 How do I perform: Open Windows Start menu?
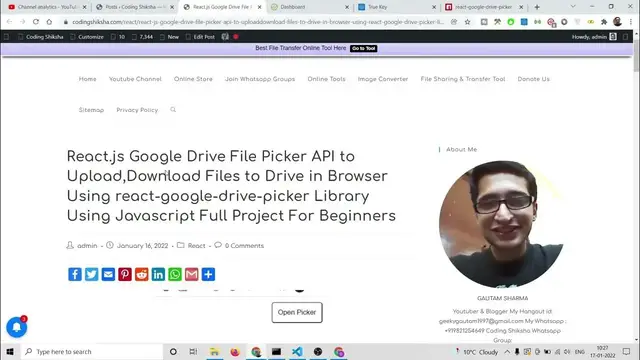pyautogui.click(x=10, y=351)
